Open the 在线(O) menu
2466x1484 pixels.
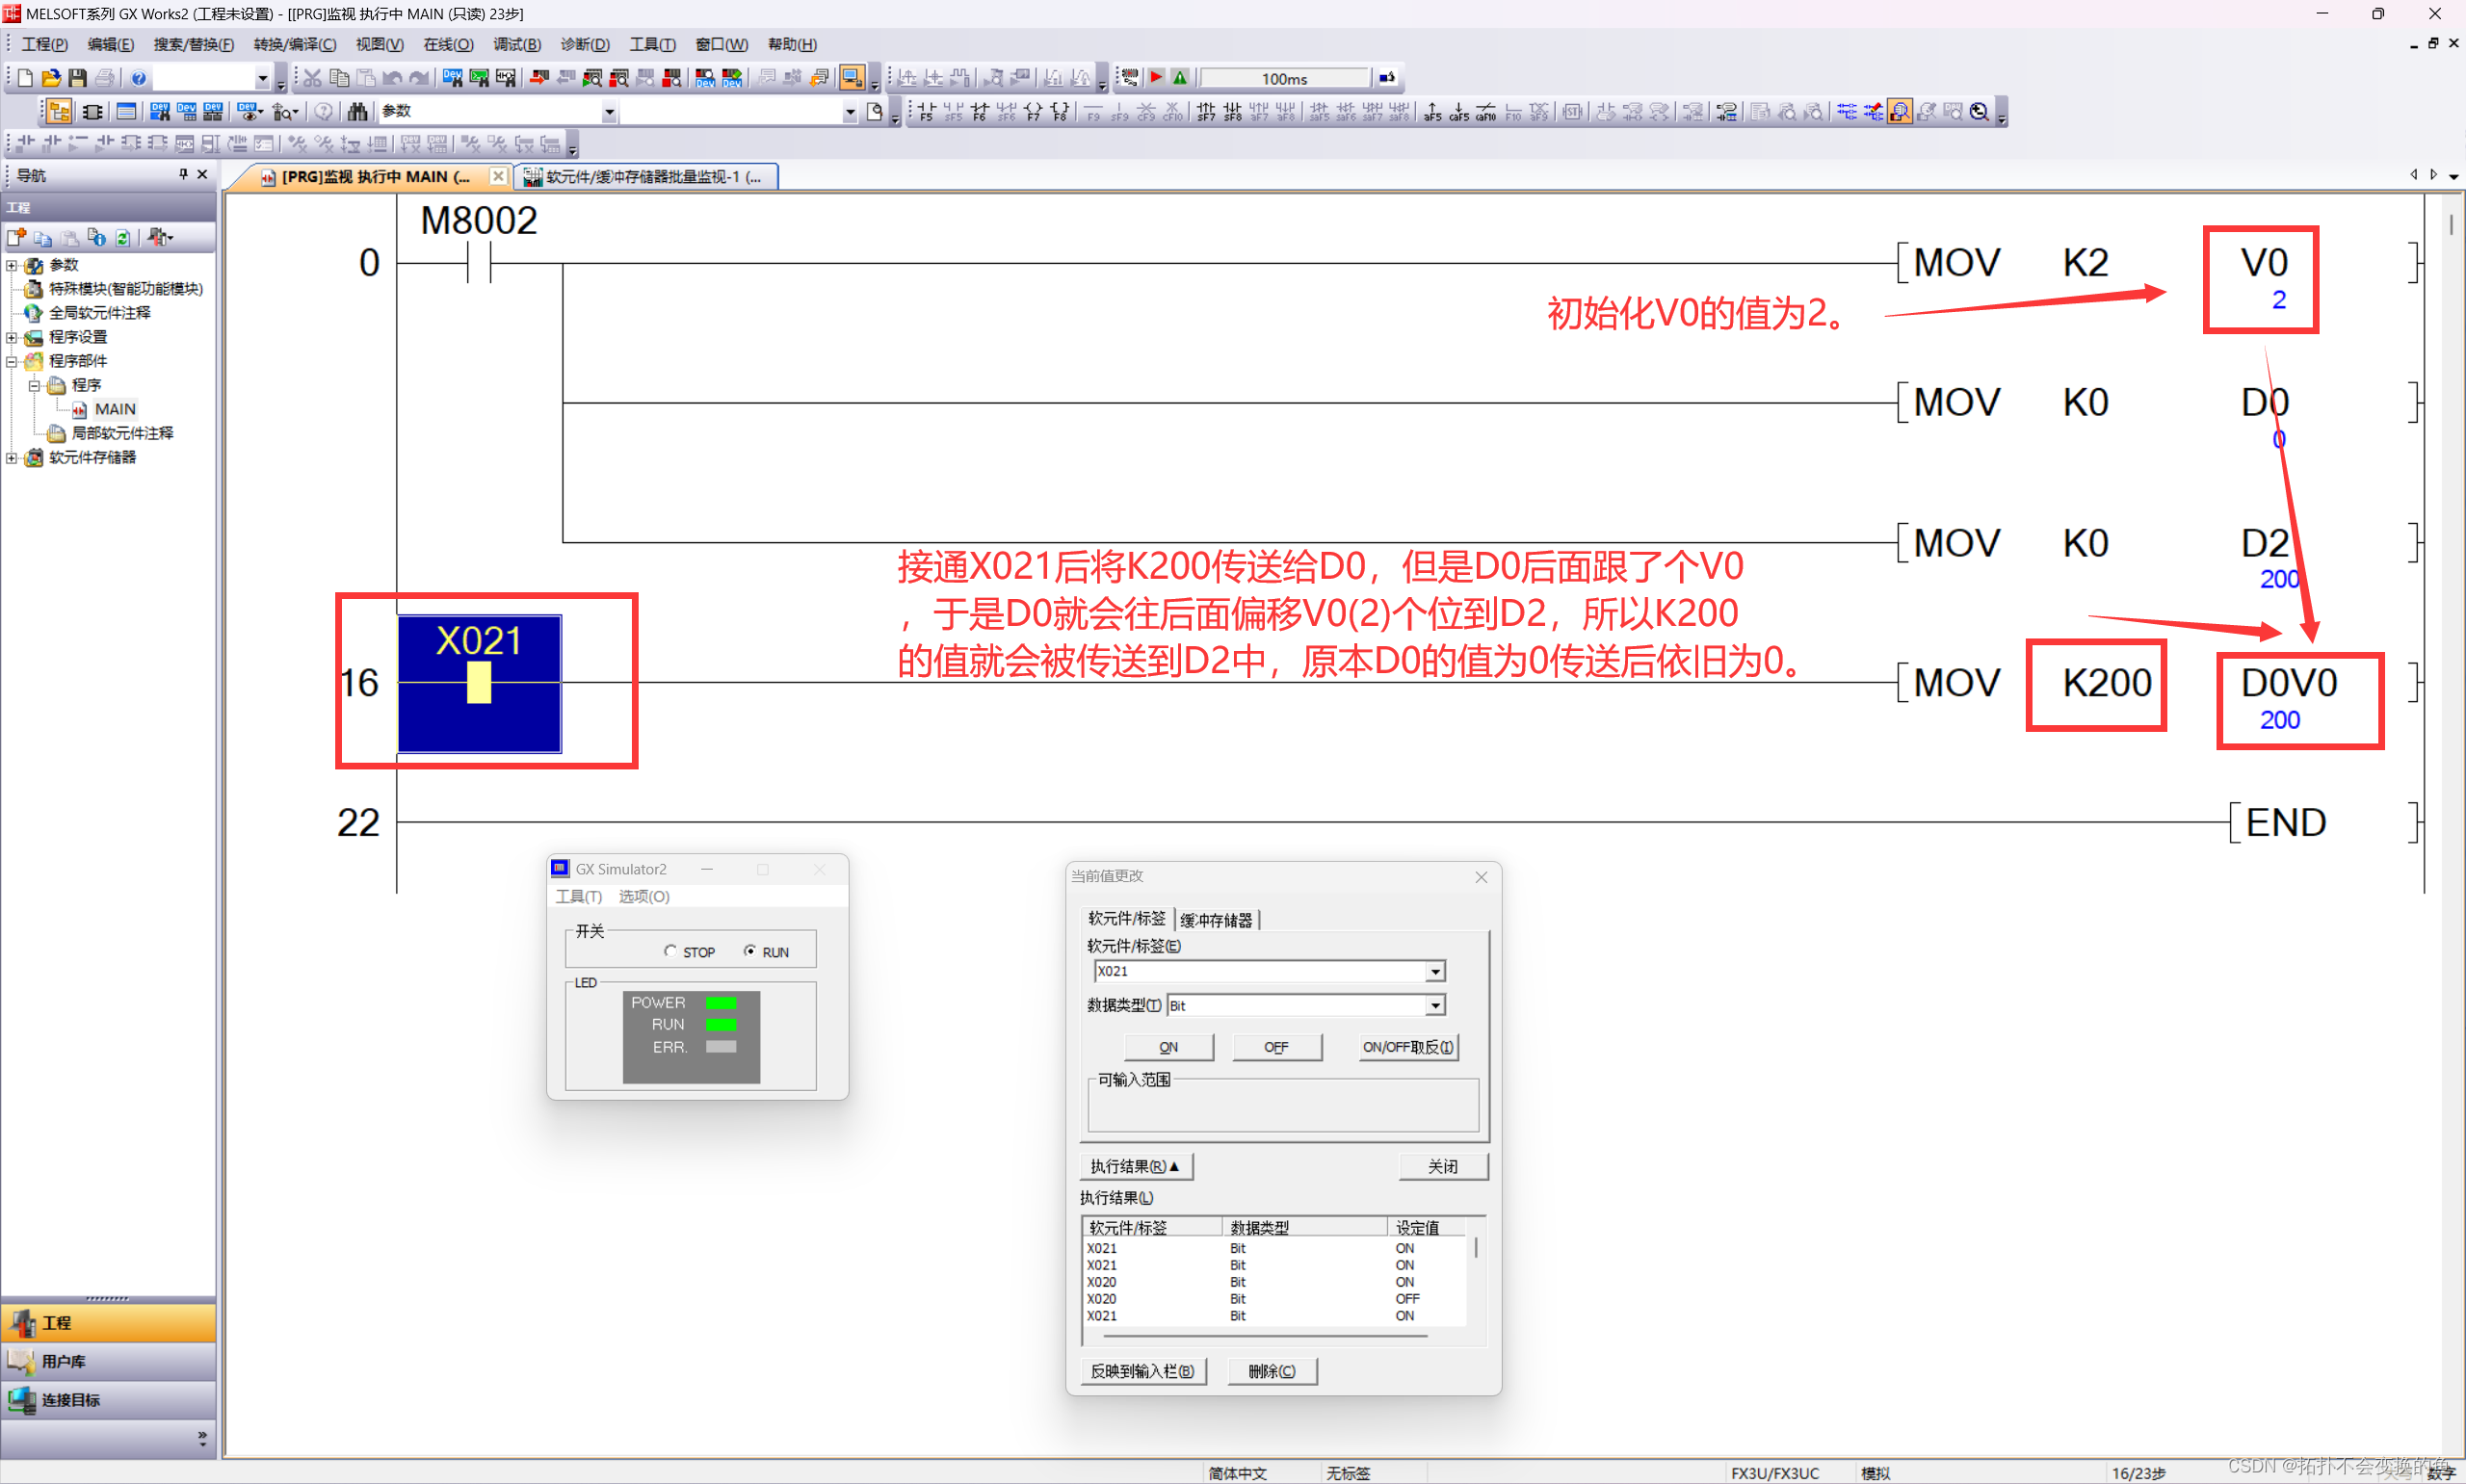coord(447,44)
